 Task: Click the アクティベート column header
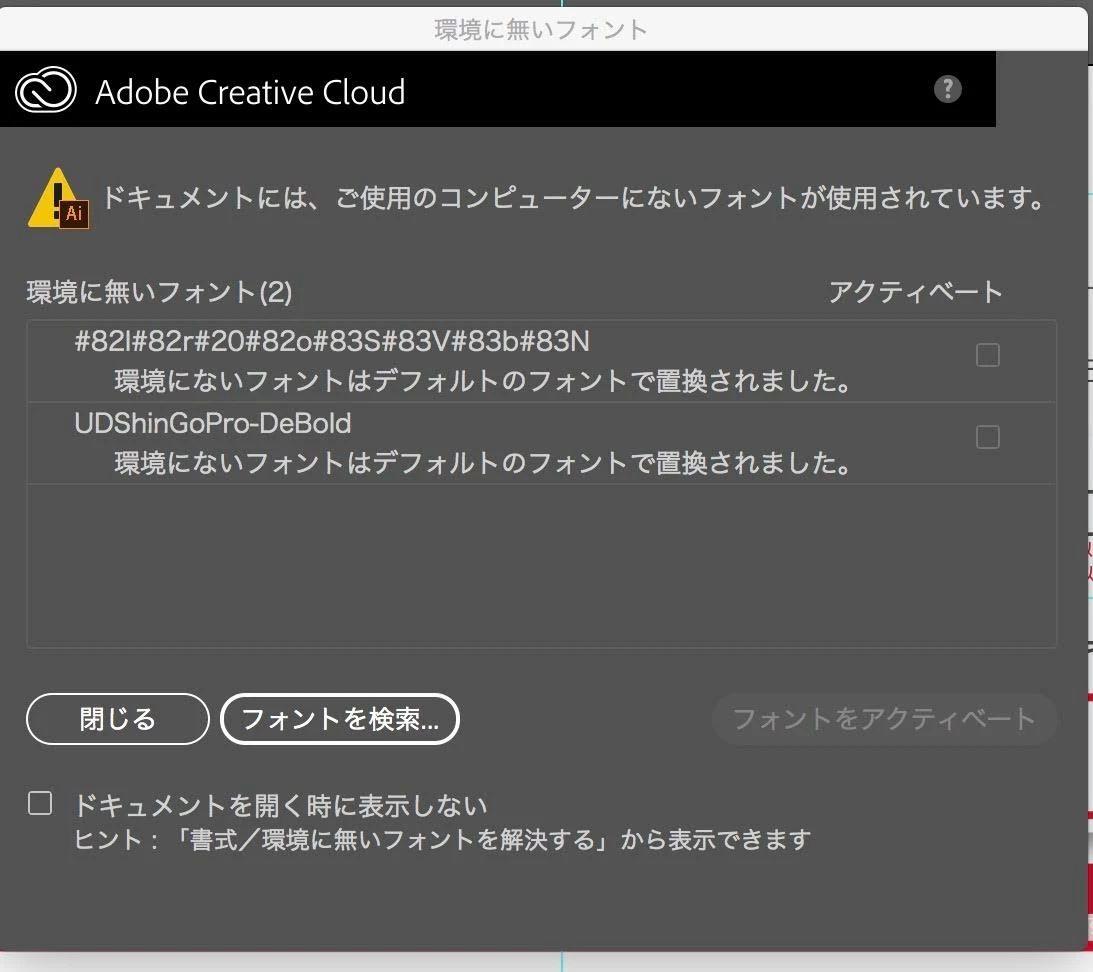pyautogui.click(x=915, y=291)
